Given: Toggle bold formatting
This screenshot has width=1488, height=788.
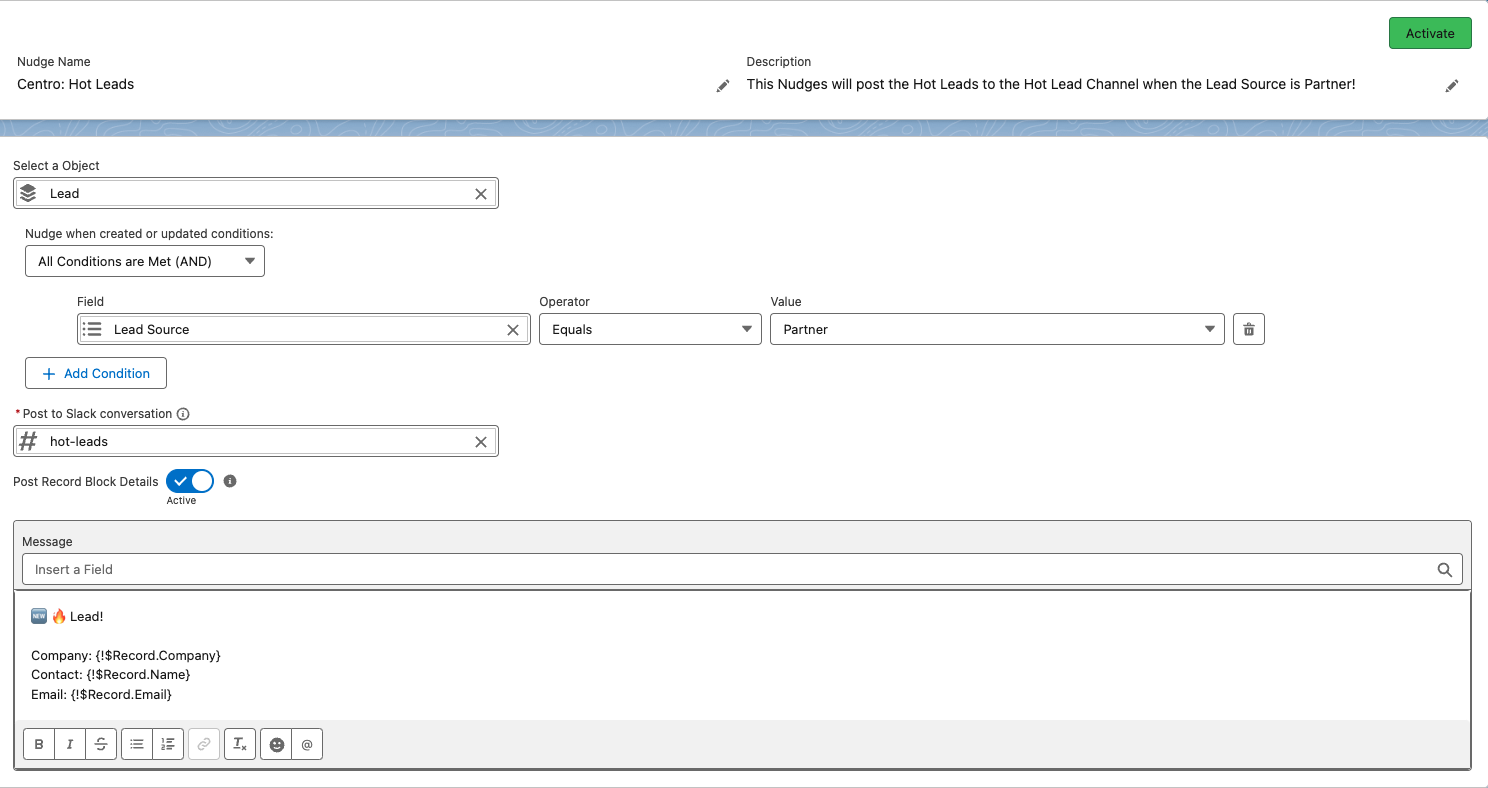Looking at the screenshot, I should tap(39, 744).
